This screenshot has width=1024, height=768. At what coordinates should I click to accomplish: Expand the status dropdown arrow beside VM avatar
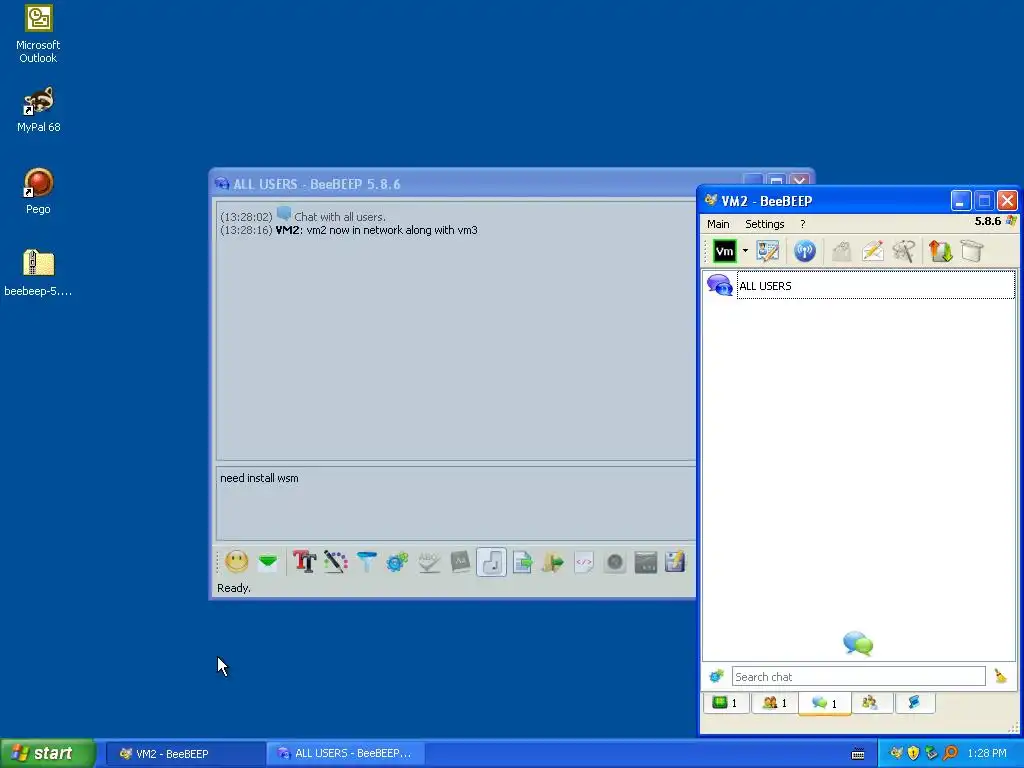pos(745,251)
